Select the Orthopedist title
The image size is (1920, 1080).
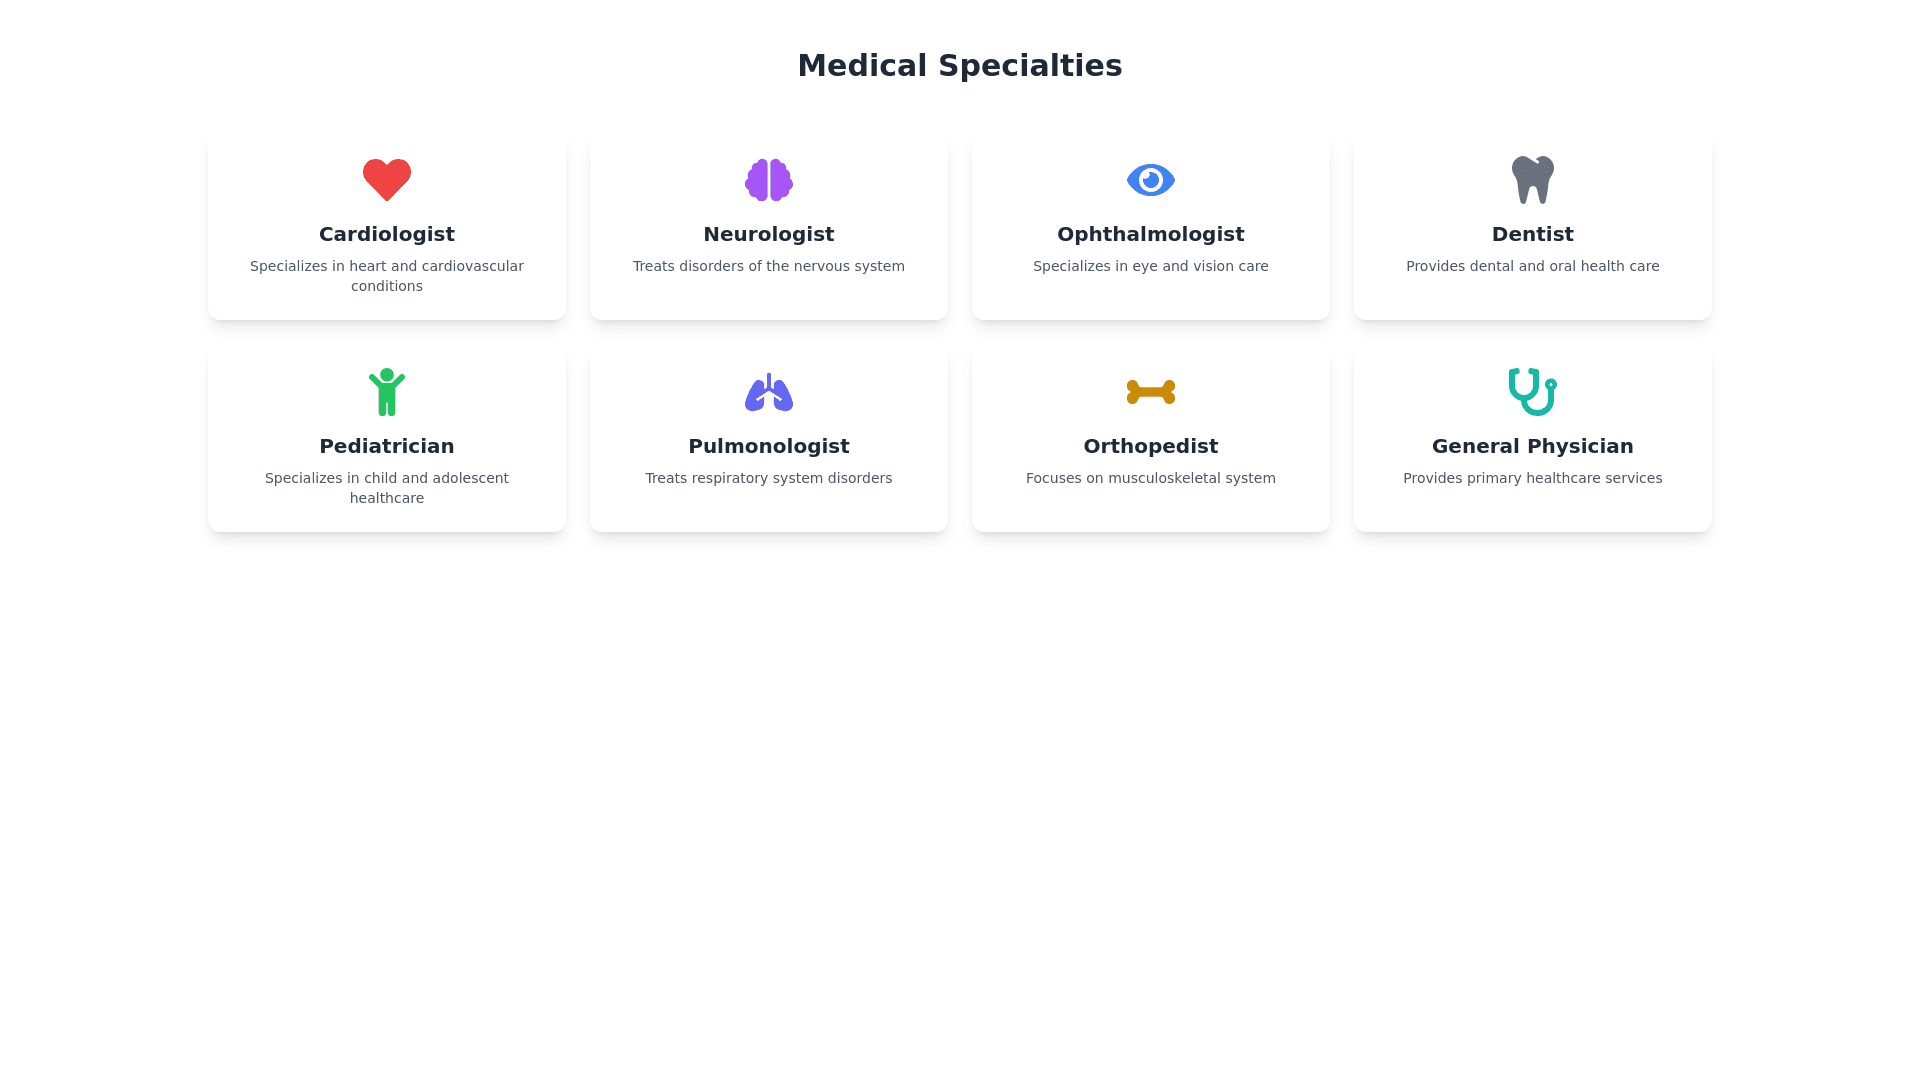coord(1151,446)
